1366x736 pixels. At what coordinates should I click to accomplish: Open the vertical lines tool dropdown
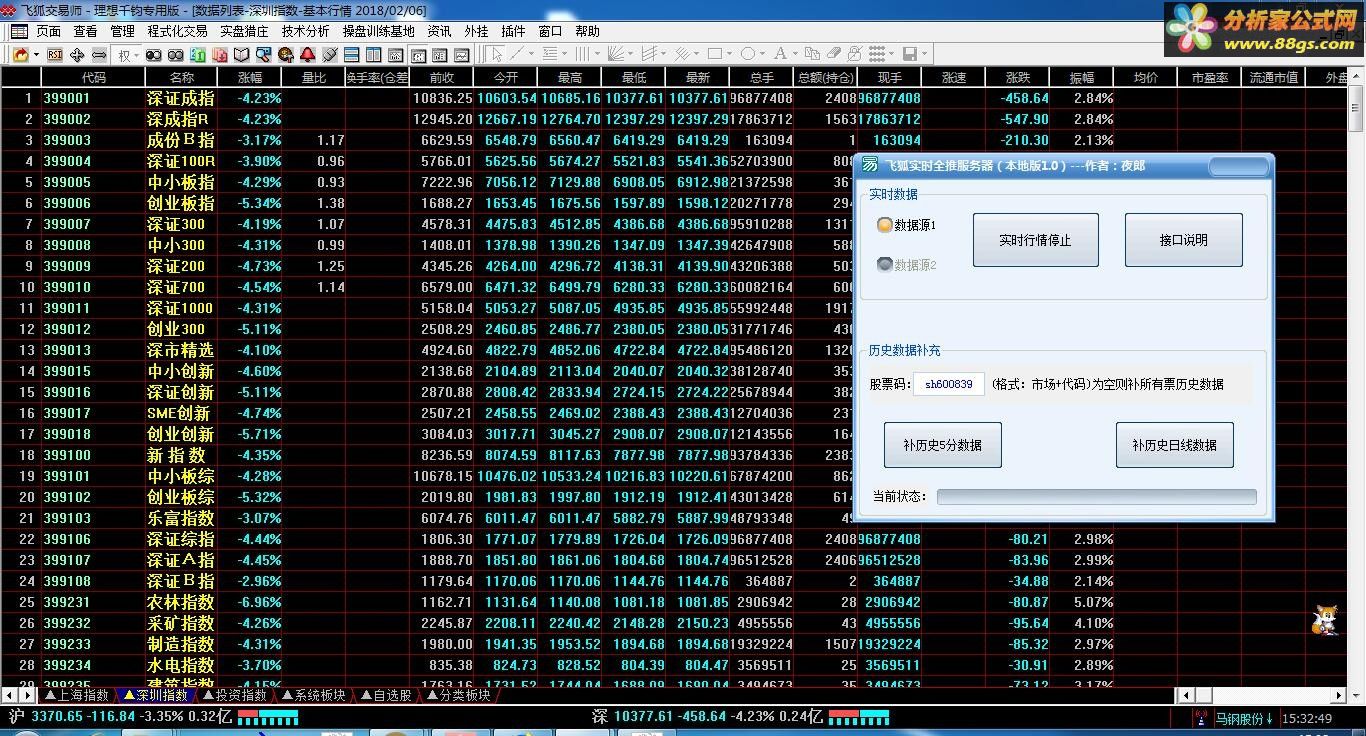tap(597, 54)
